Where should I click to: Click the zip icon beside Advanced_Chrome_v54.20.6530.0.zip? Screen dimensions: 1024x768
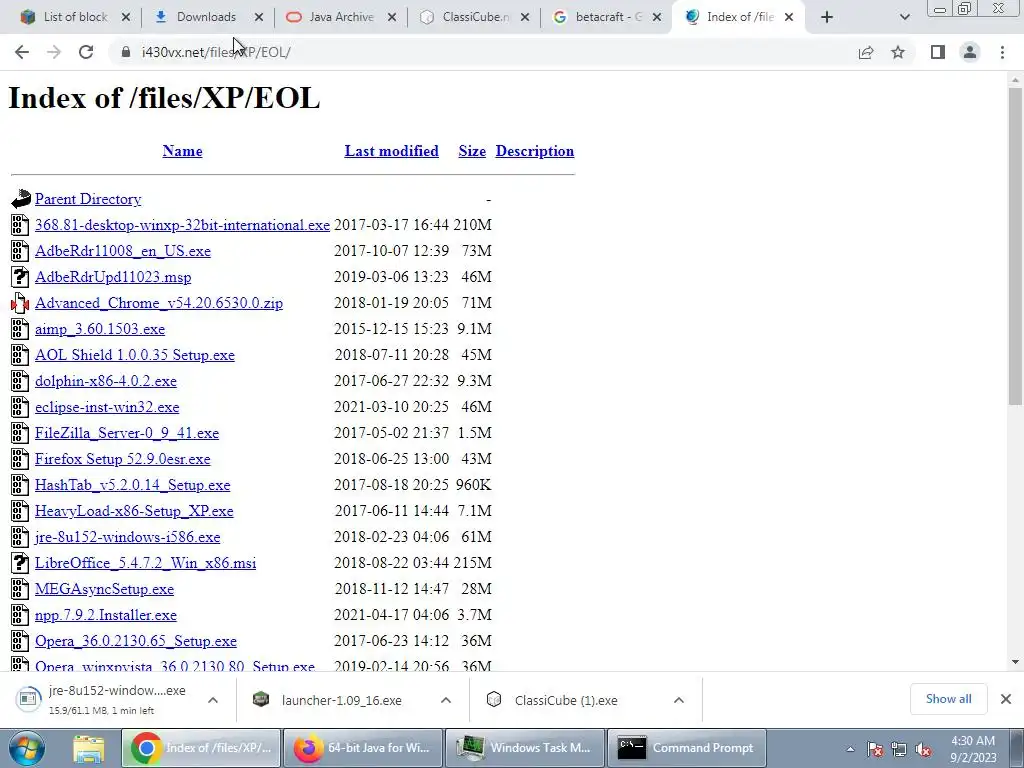coord(20,303)
